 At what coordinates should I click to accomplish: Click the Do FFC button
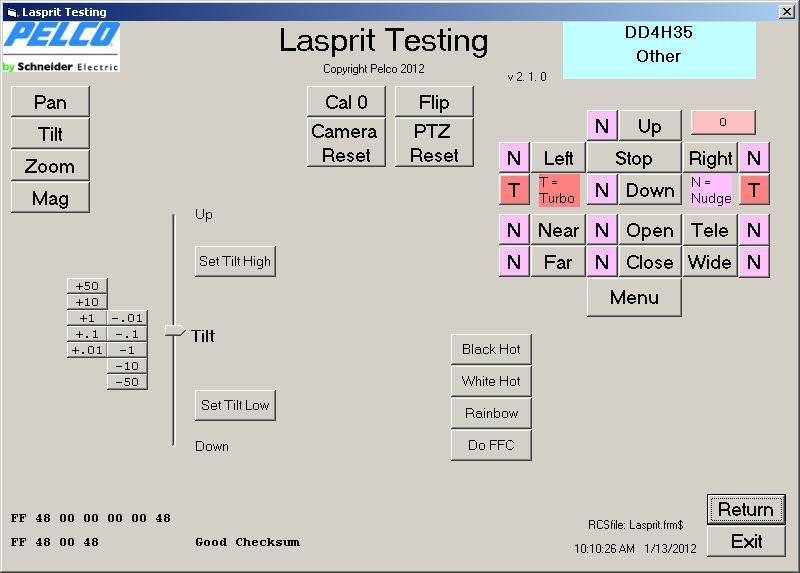pyautogui.click(x=491, y=445)
